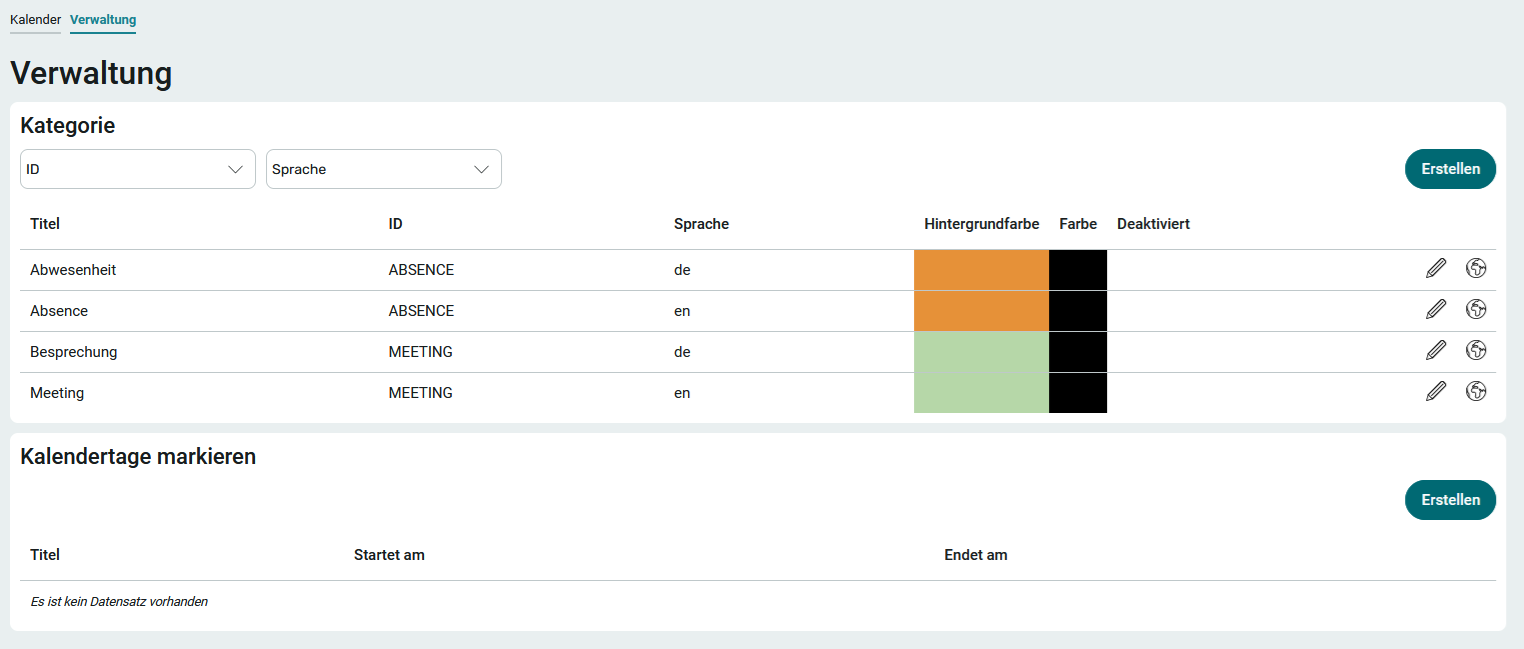Click the Hintergrundfarbe column header

981,224
